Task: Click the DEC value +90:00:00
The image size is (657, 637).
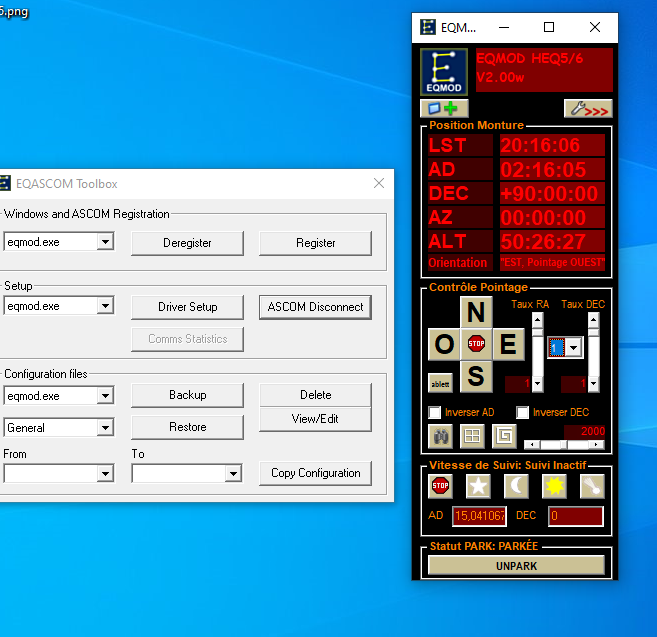Action: pos(552,193)
